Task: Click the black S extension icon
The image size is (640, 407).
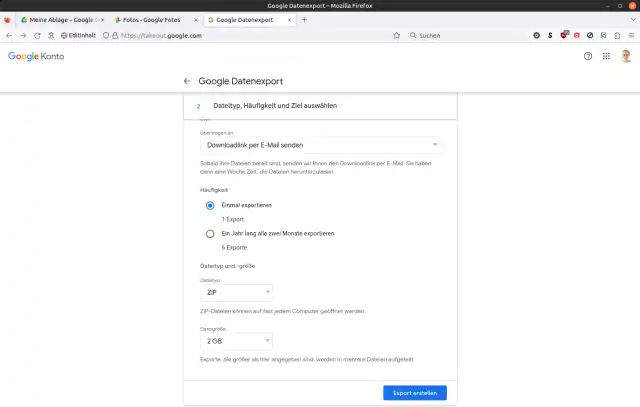Action: click(550, 36)
